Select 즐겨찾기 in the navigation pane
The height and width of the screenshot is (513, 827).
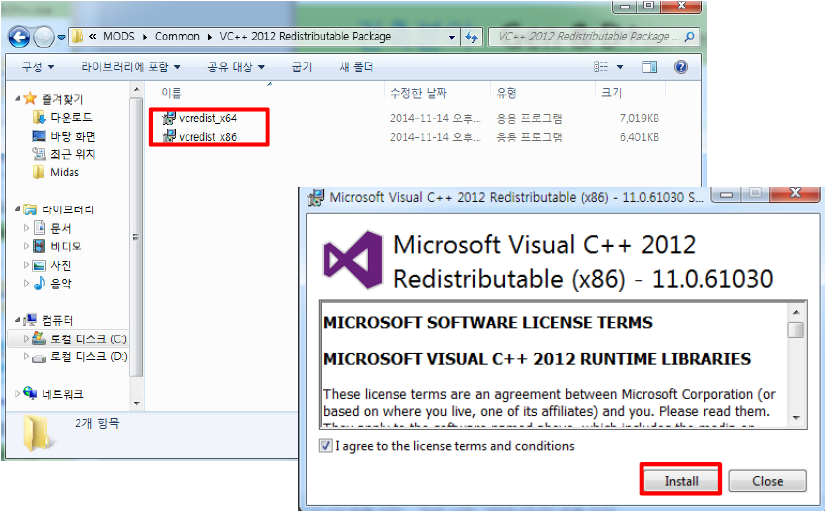(x=62, y=99)
